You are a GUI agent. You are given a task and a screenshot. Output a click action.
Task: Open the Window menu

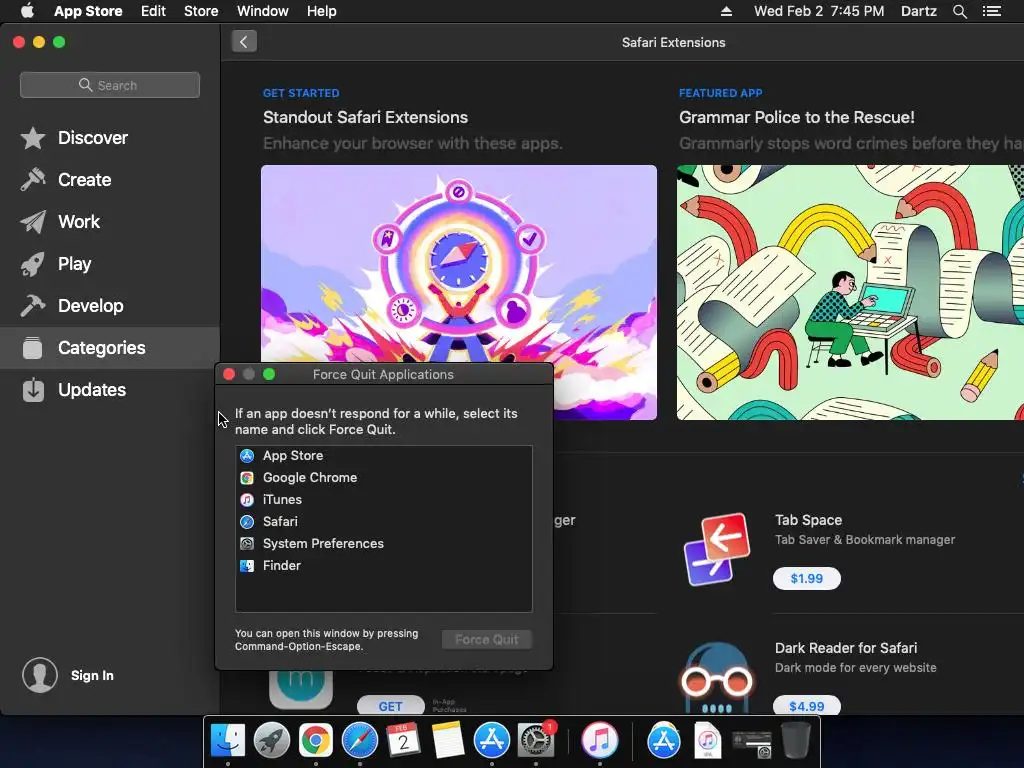pos(263,11)
